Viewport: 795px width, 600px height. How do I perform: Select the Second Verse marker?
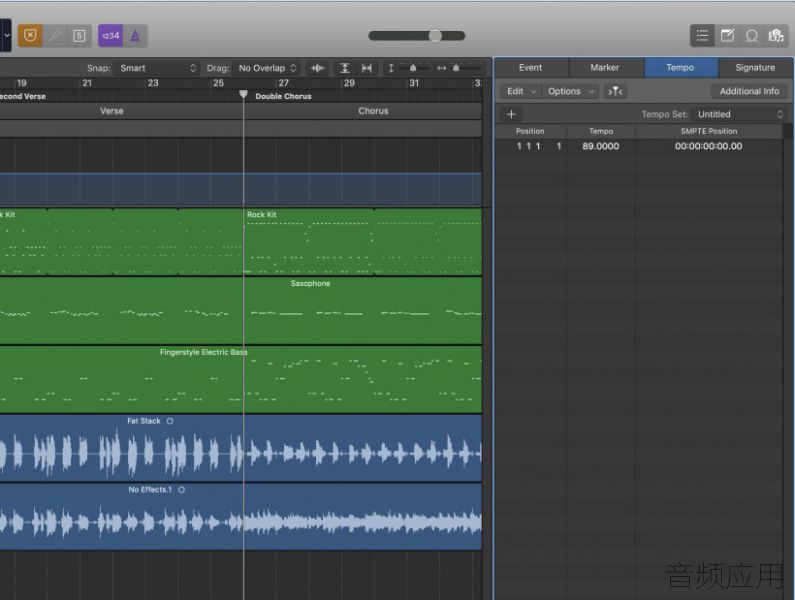point(23,96)
